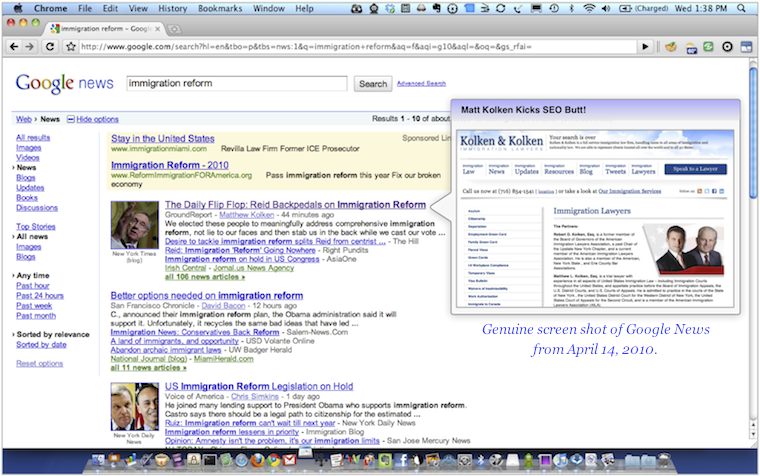Viewport: 760px width, 476px height.
Task: Bookmark this page with the star icon
Action: 71,47
